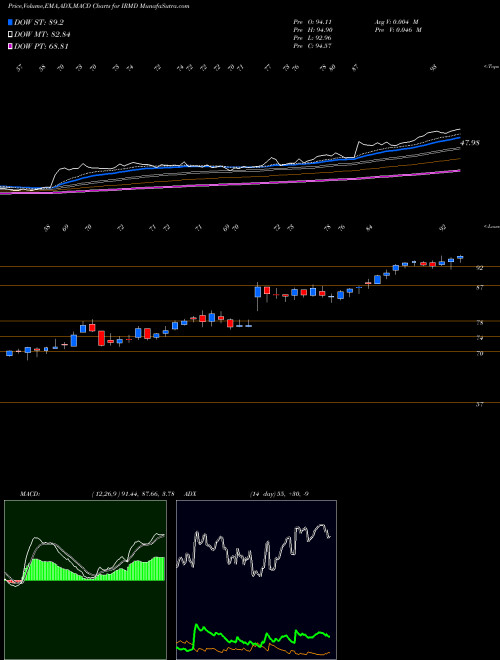500x660 pixels.
Task: Click the magenta DOW PT legend swatch
Action: (x=11, y=46)
